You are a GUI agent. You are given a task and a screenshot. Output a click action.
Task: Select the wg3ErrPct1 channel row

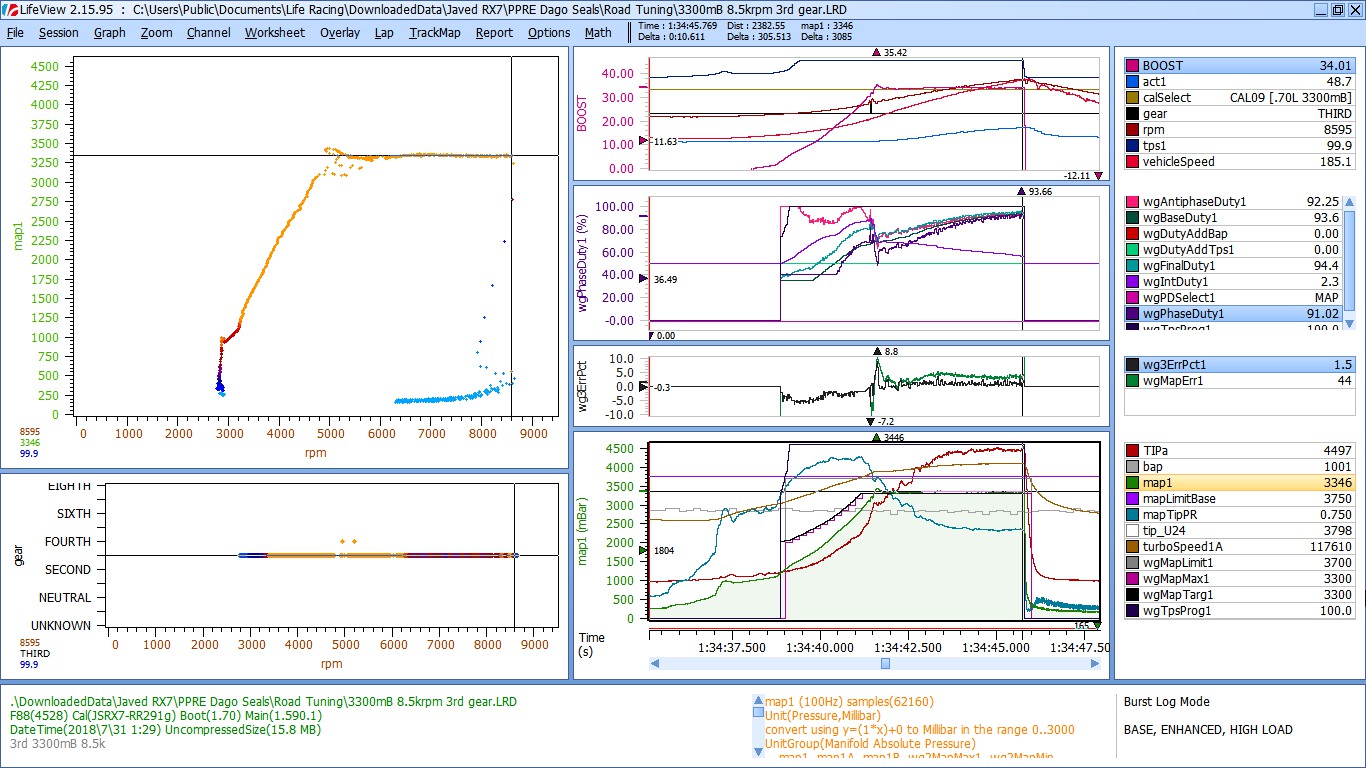(x=1239, y=364)
